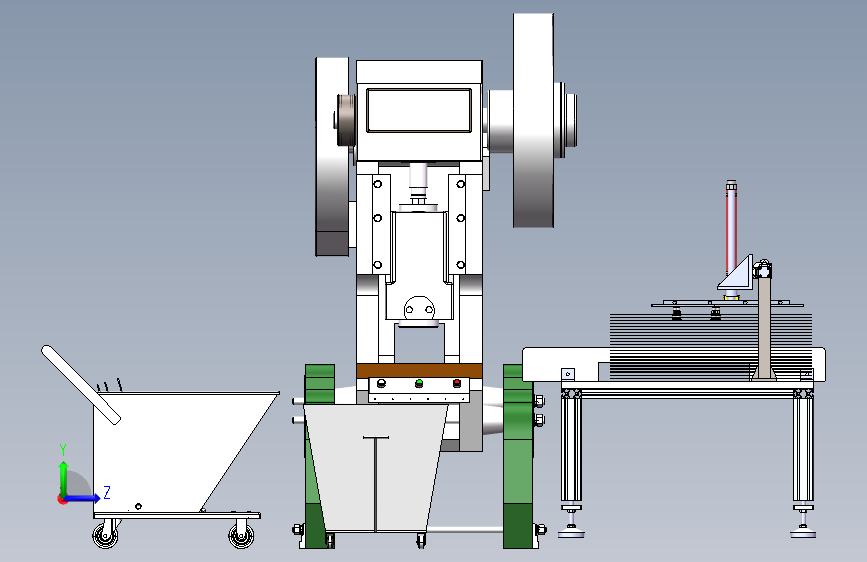Click the green Y axis arrow of the triad
This screenshot has height=562, width=867.
64,478
